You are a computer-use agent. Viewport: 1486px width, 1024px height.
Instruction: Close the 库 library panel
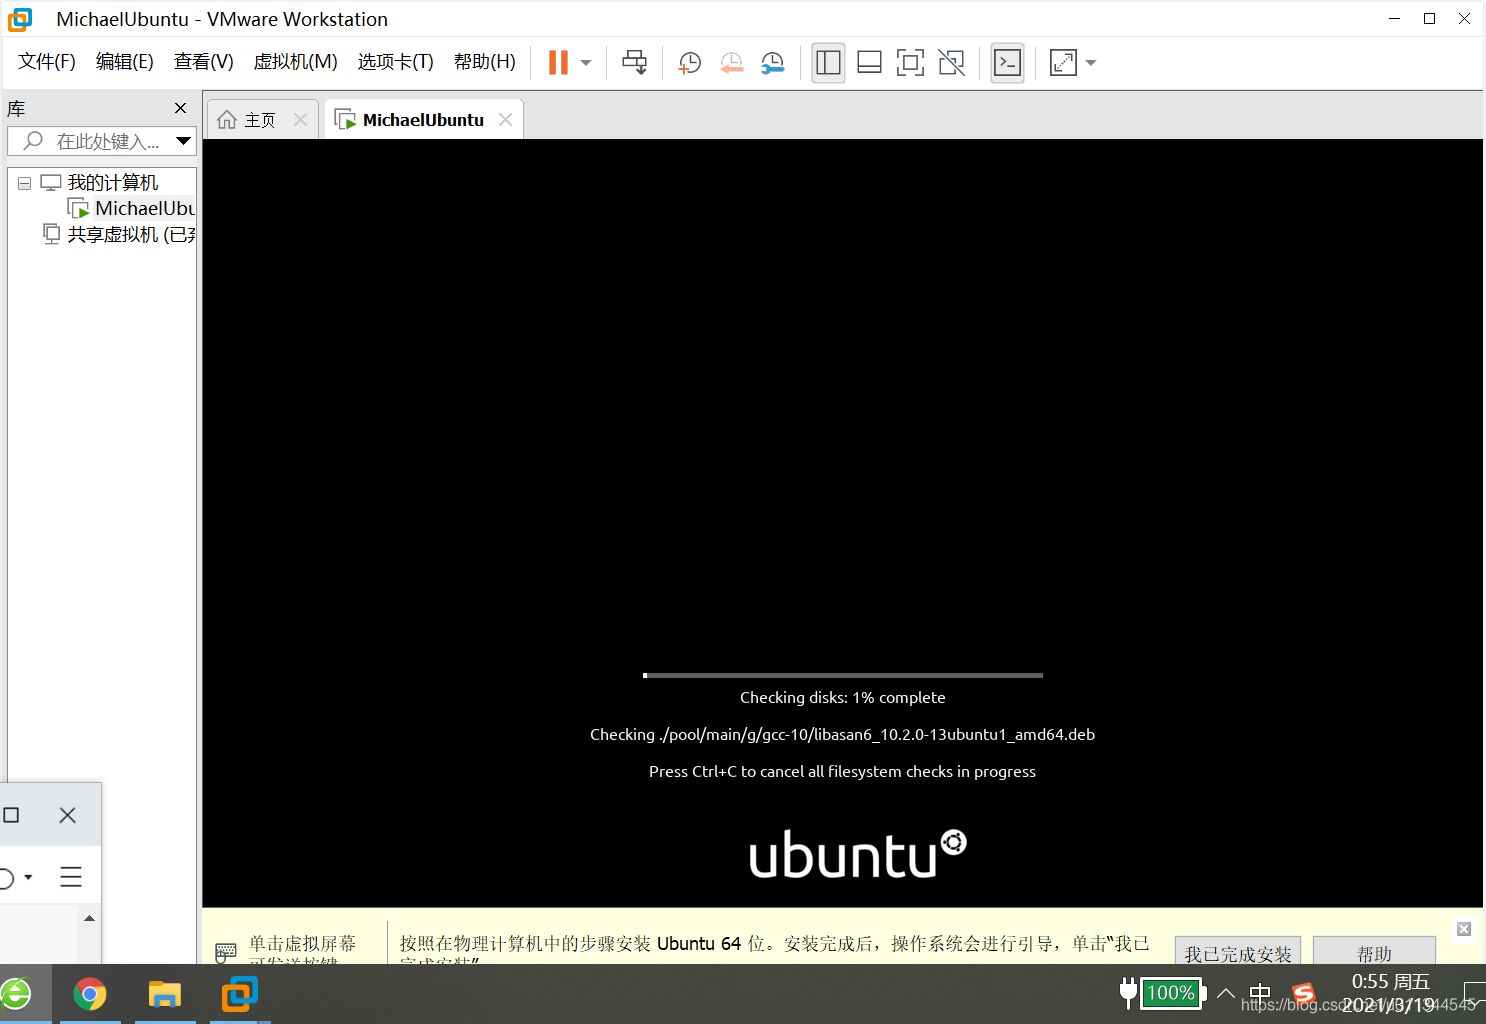[180, 108]
